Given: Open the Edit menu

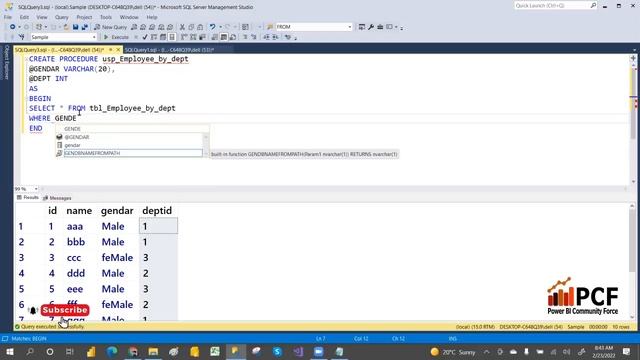Looking at the screenshot, I should point(24,17).
